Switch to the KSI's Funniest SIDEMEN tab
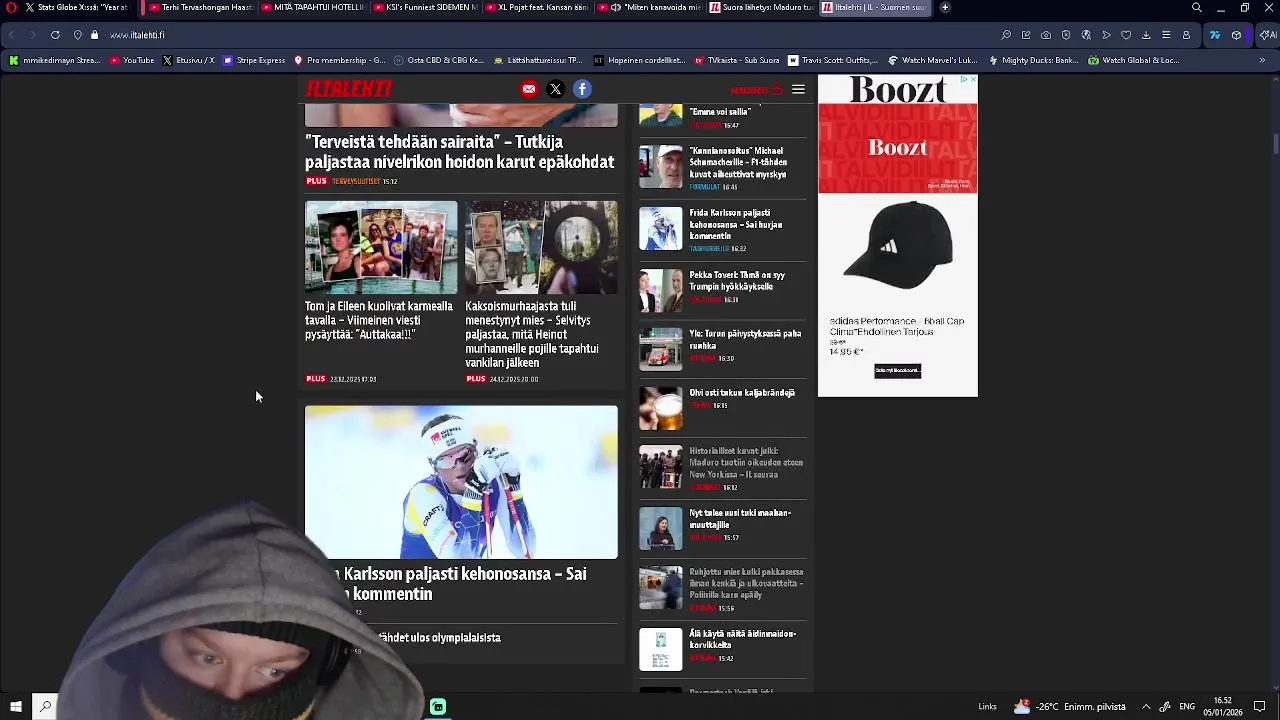This screenshot has height=720, width=1280. (x=424, y=7)
